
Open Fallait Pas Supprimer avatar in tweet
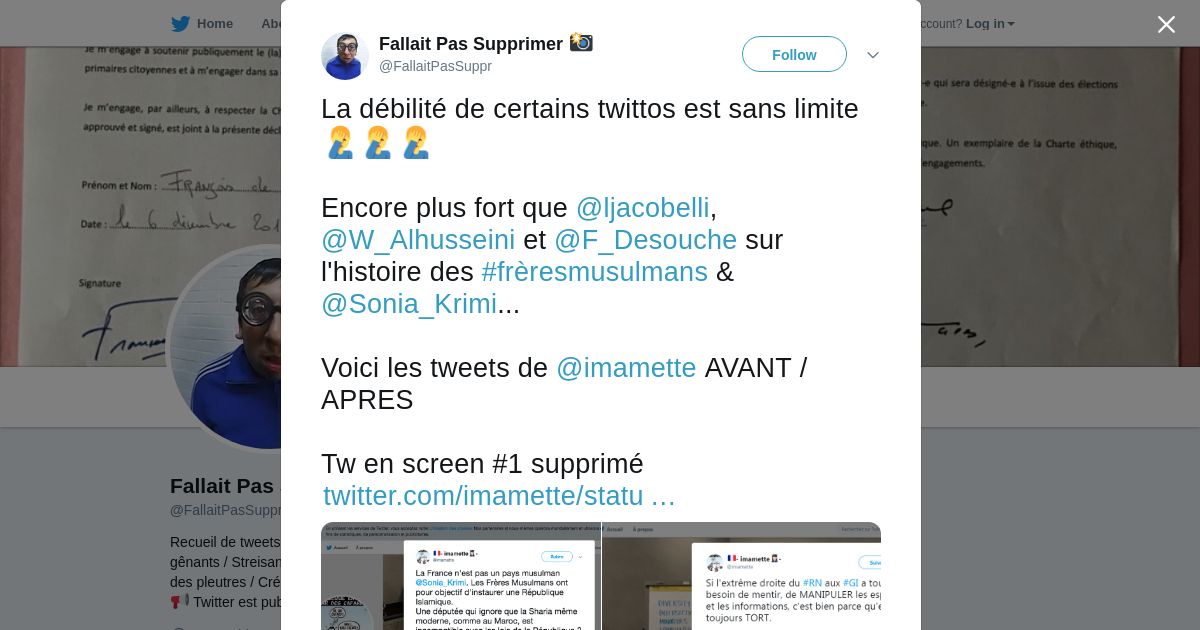tap(345, 56)
